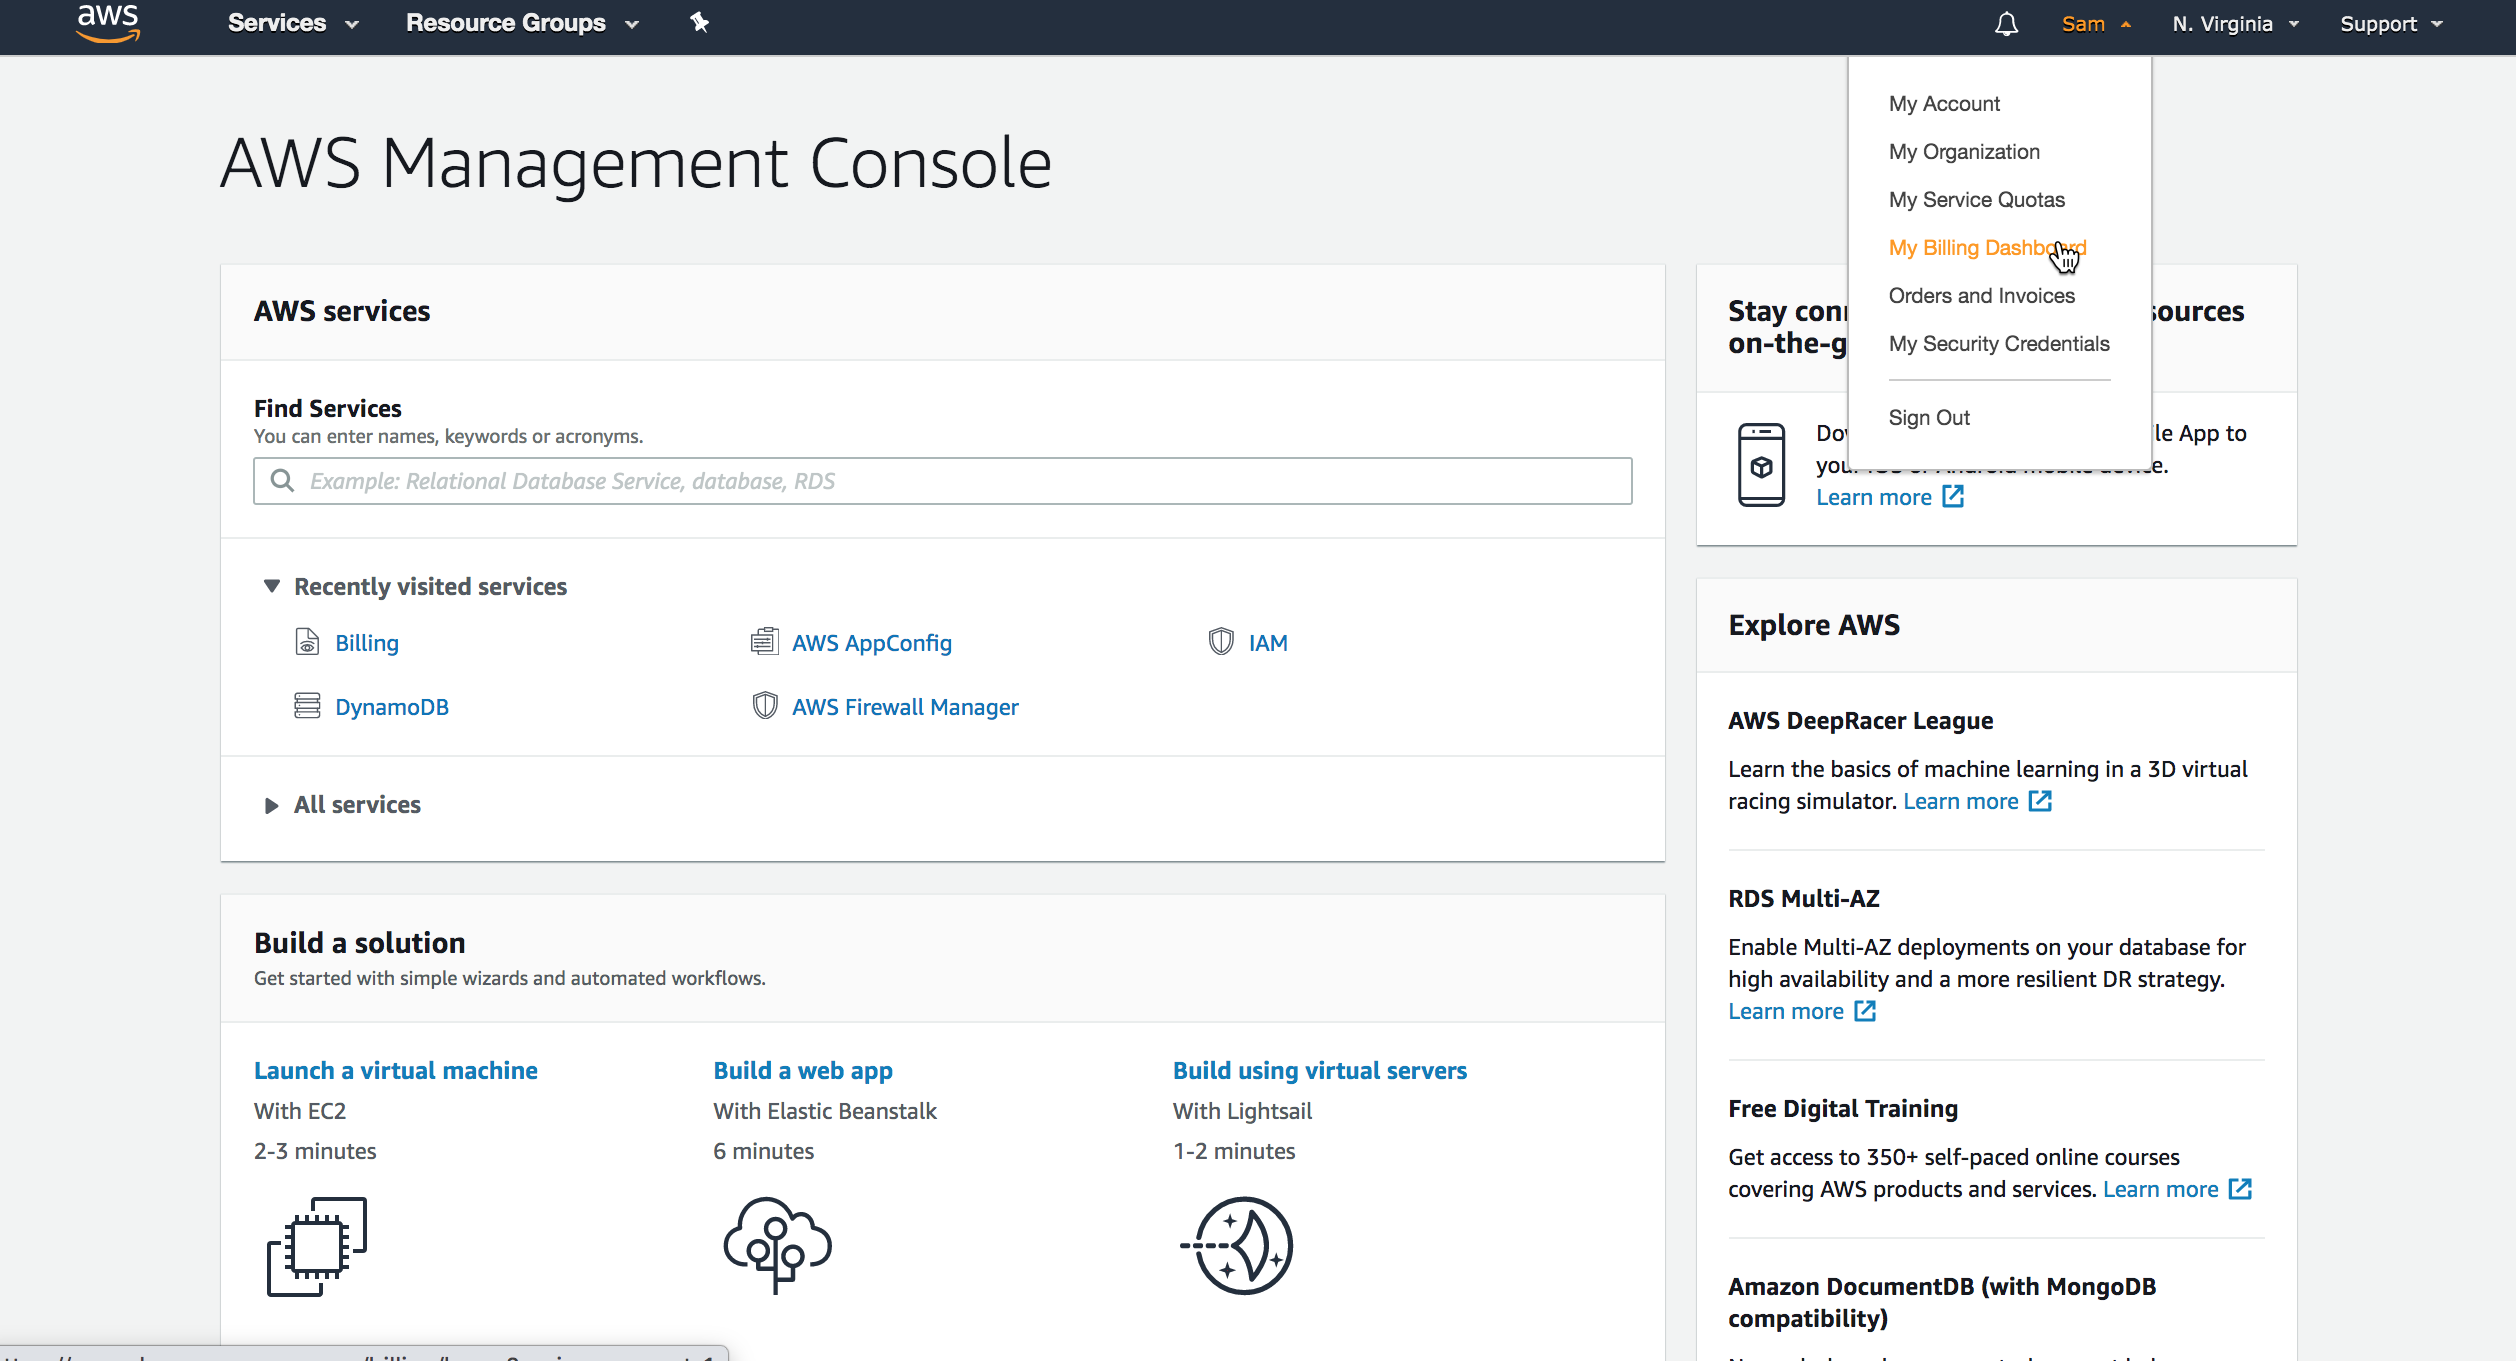Click Learn more for Free Digital Training
The height and width of the screenshot is (1361, 2516).
pos(2160,1189)
